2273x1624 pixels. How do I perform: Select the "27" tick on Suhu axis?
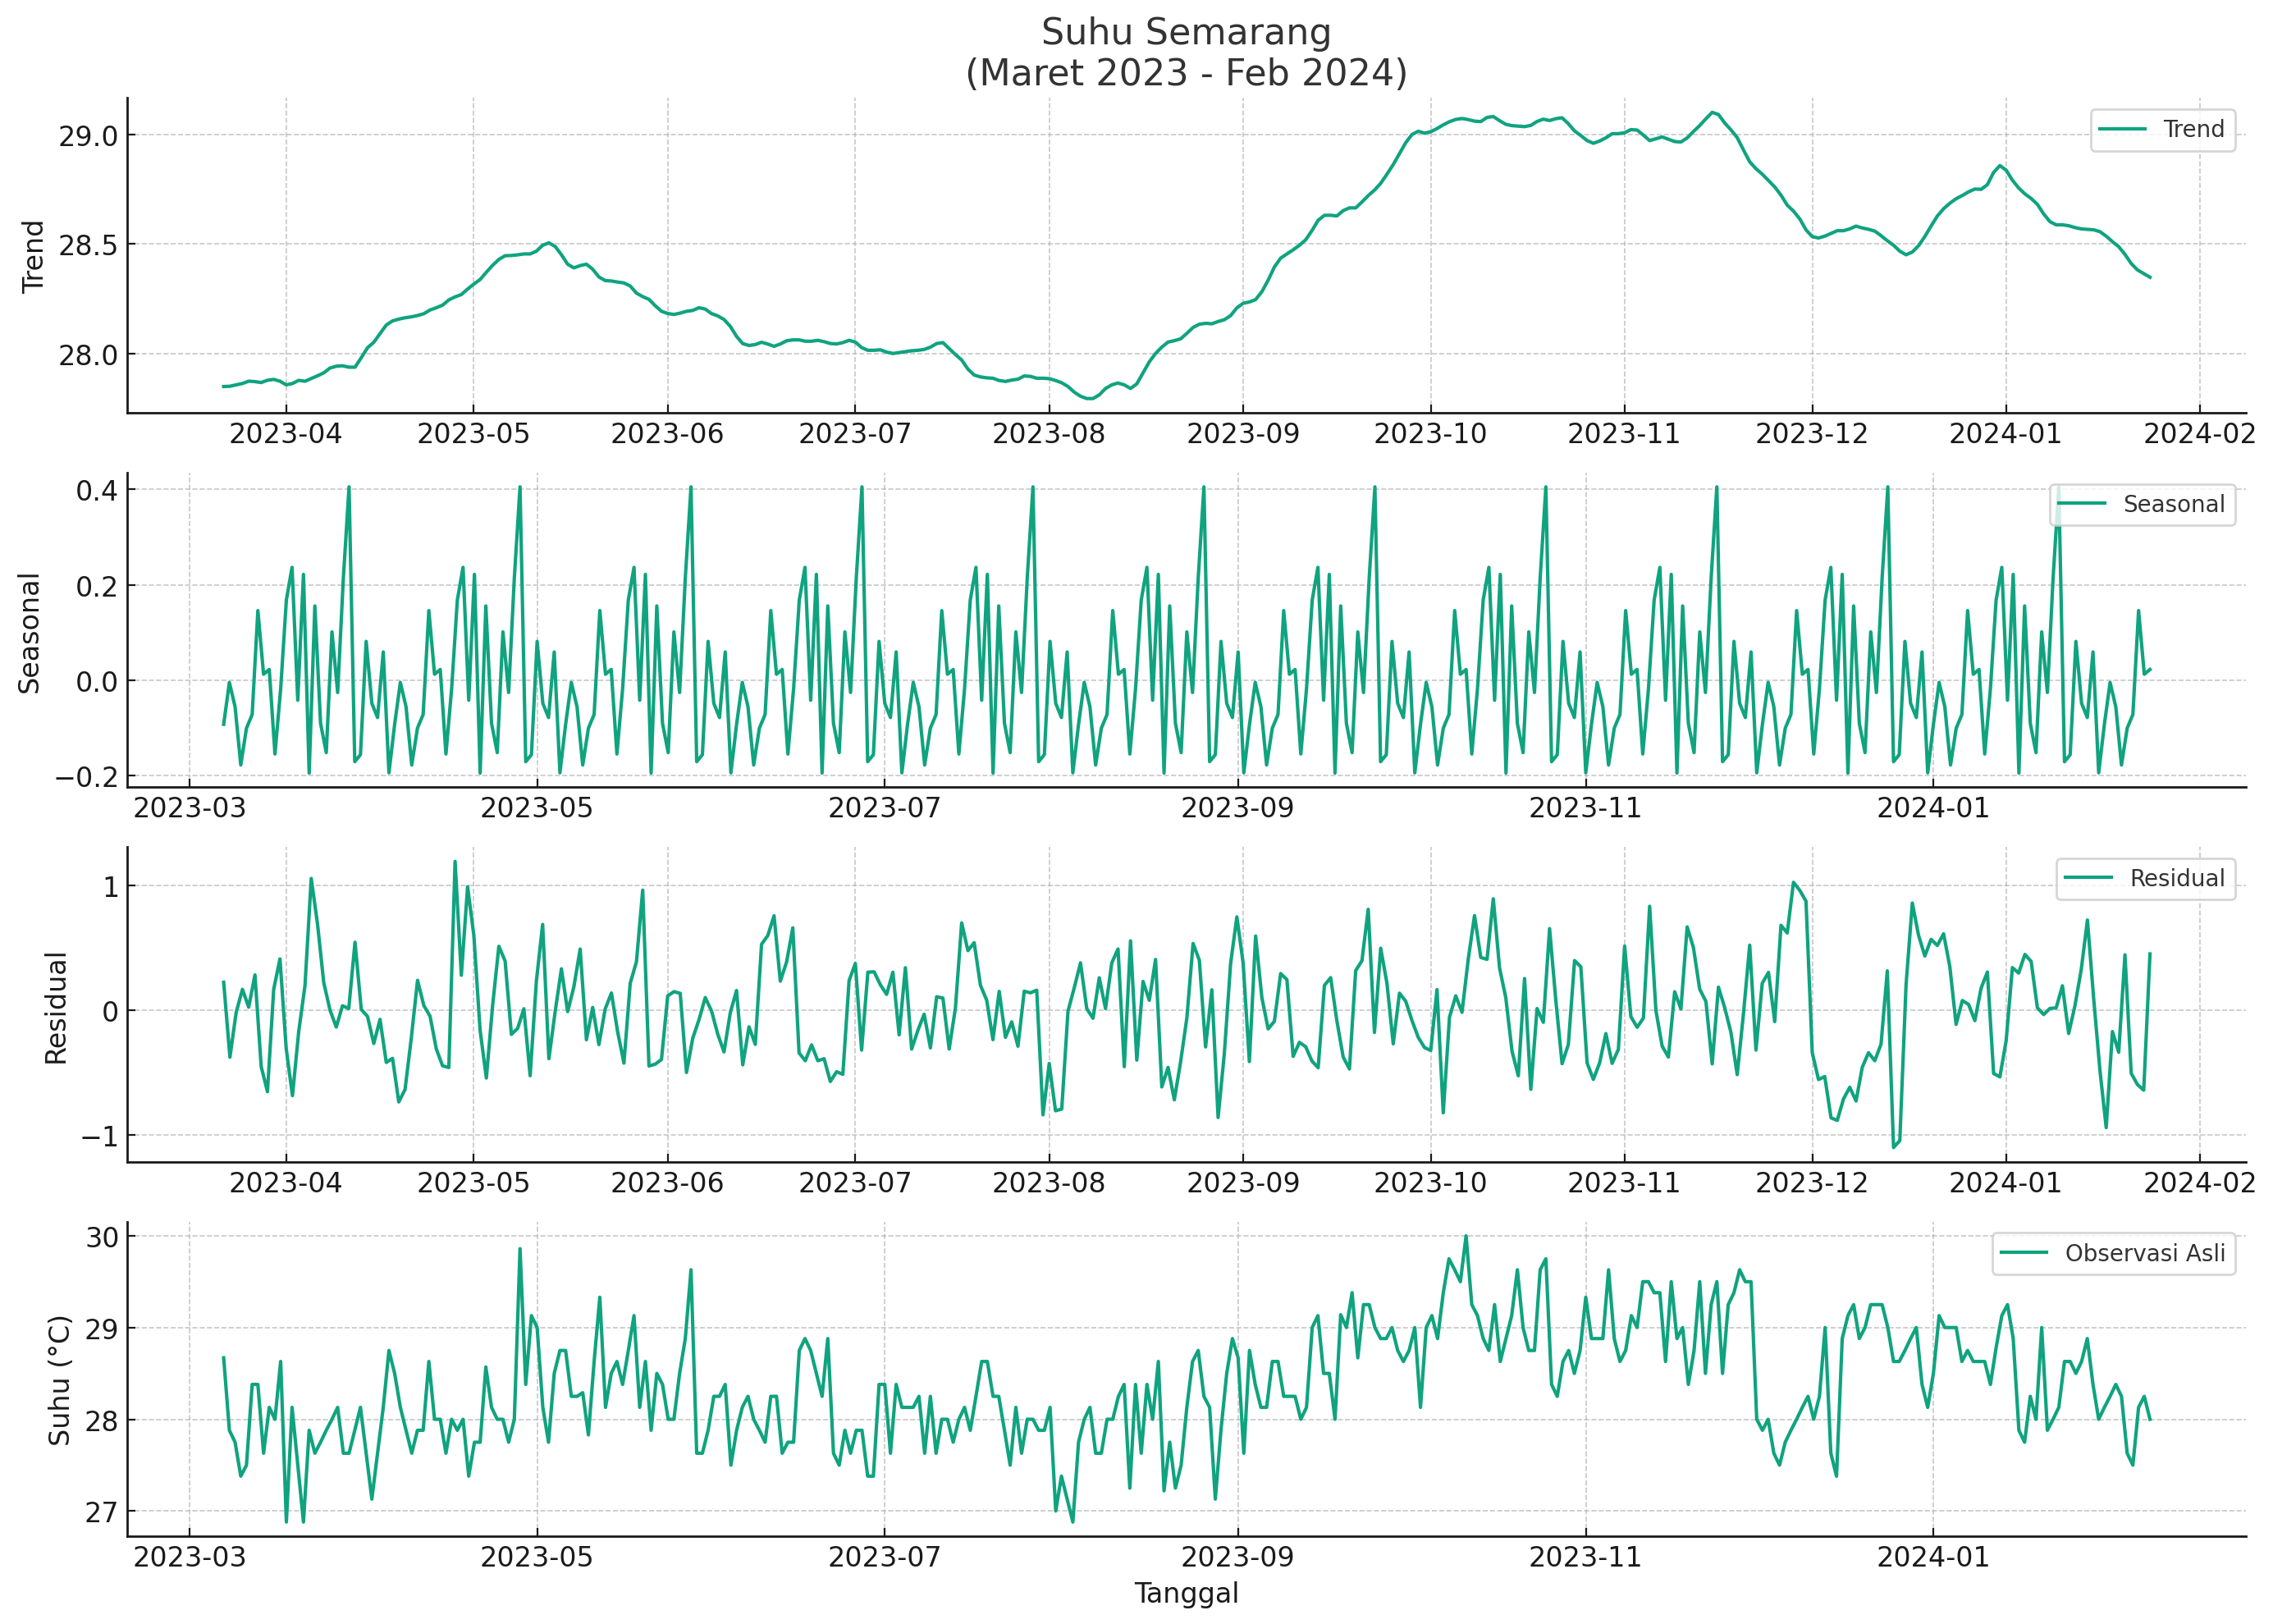tap(101, 1513)
